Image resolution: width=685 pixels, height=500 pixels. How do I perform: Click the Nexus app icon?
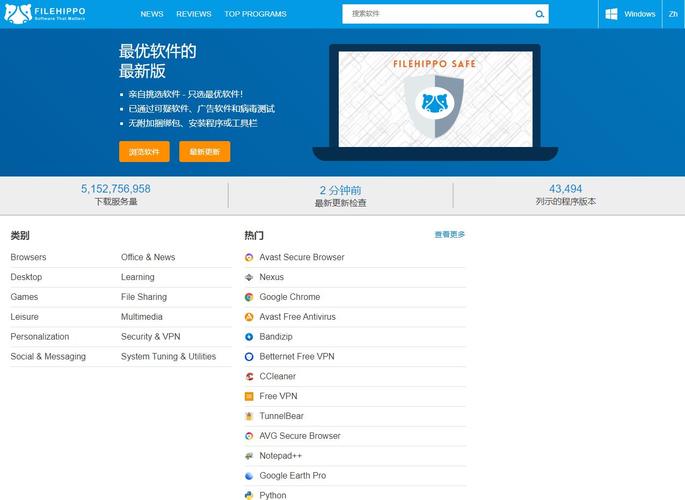click(249, 277)
